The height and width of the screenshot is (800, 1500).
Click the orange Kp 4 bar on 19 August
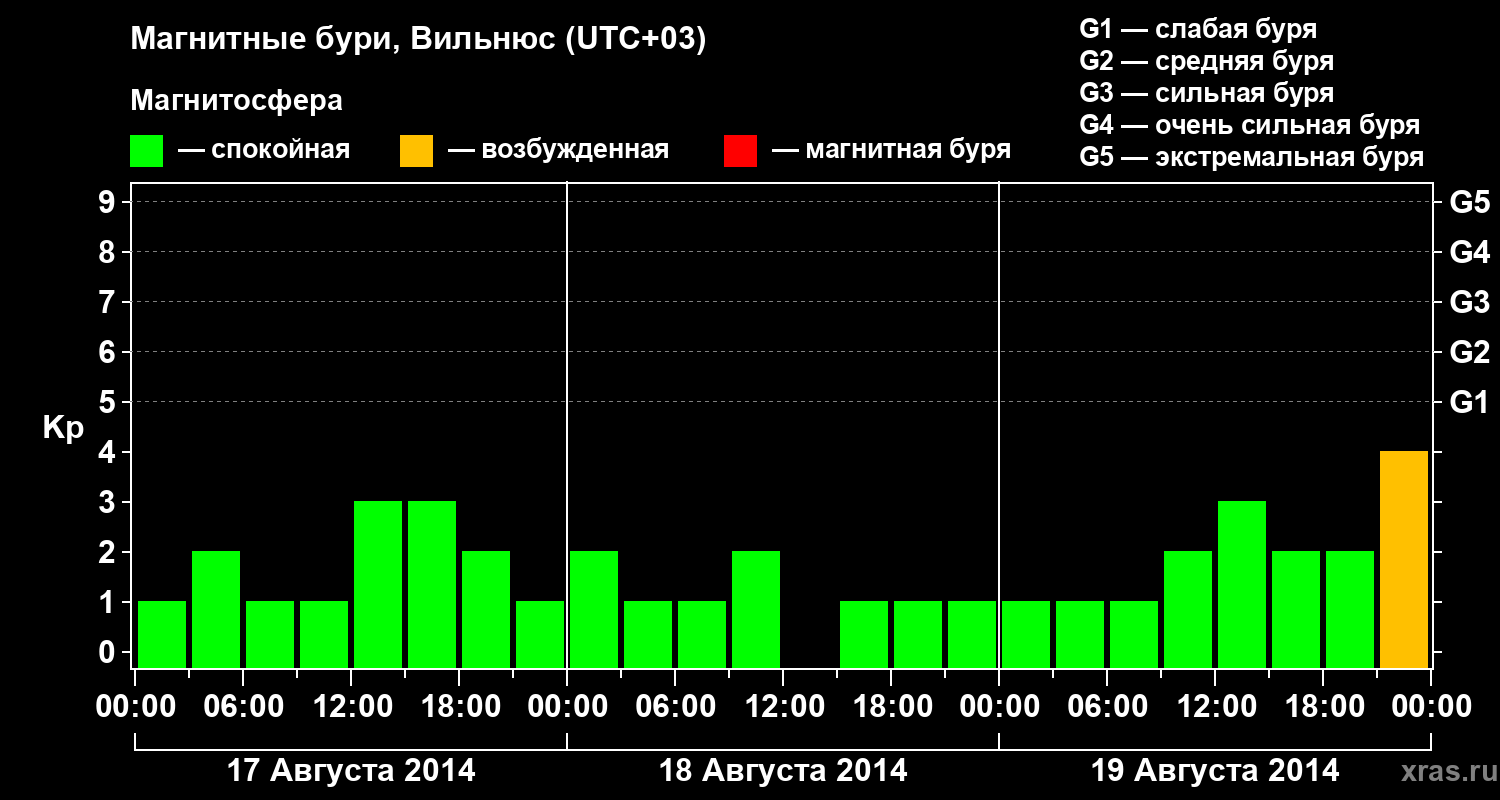tap(1404, 560)
